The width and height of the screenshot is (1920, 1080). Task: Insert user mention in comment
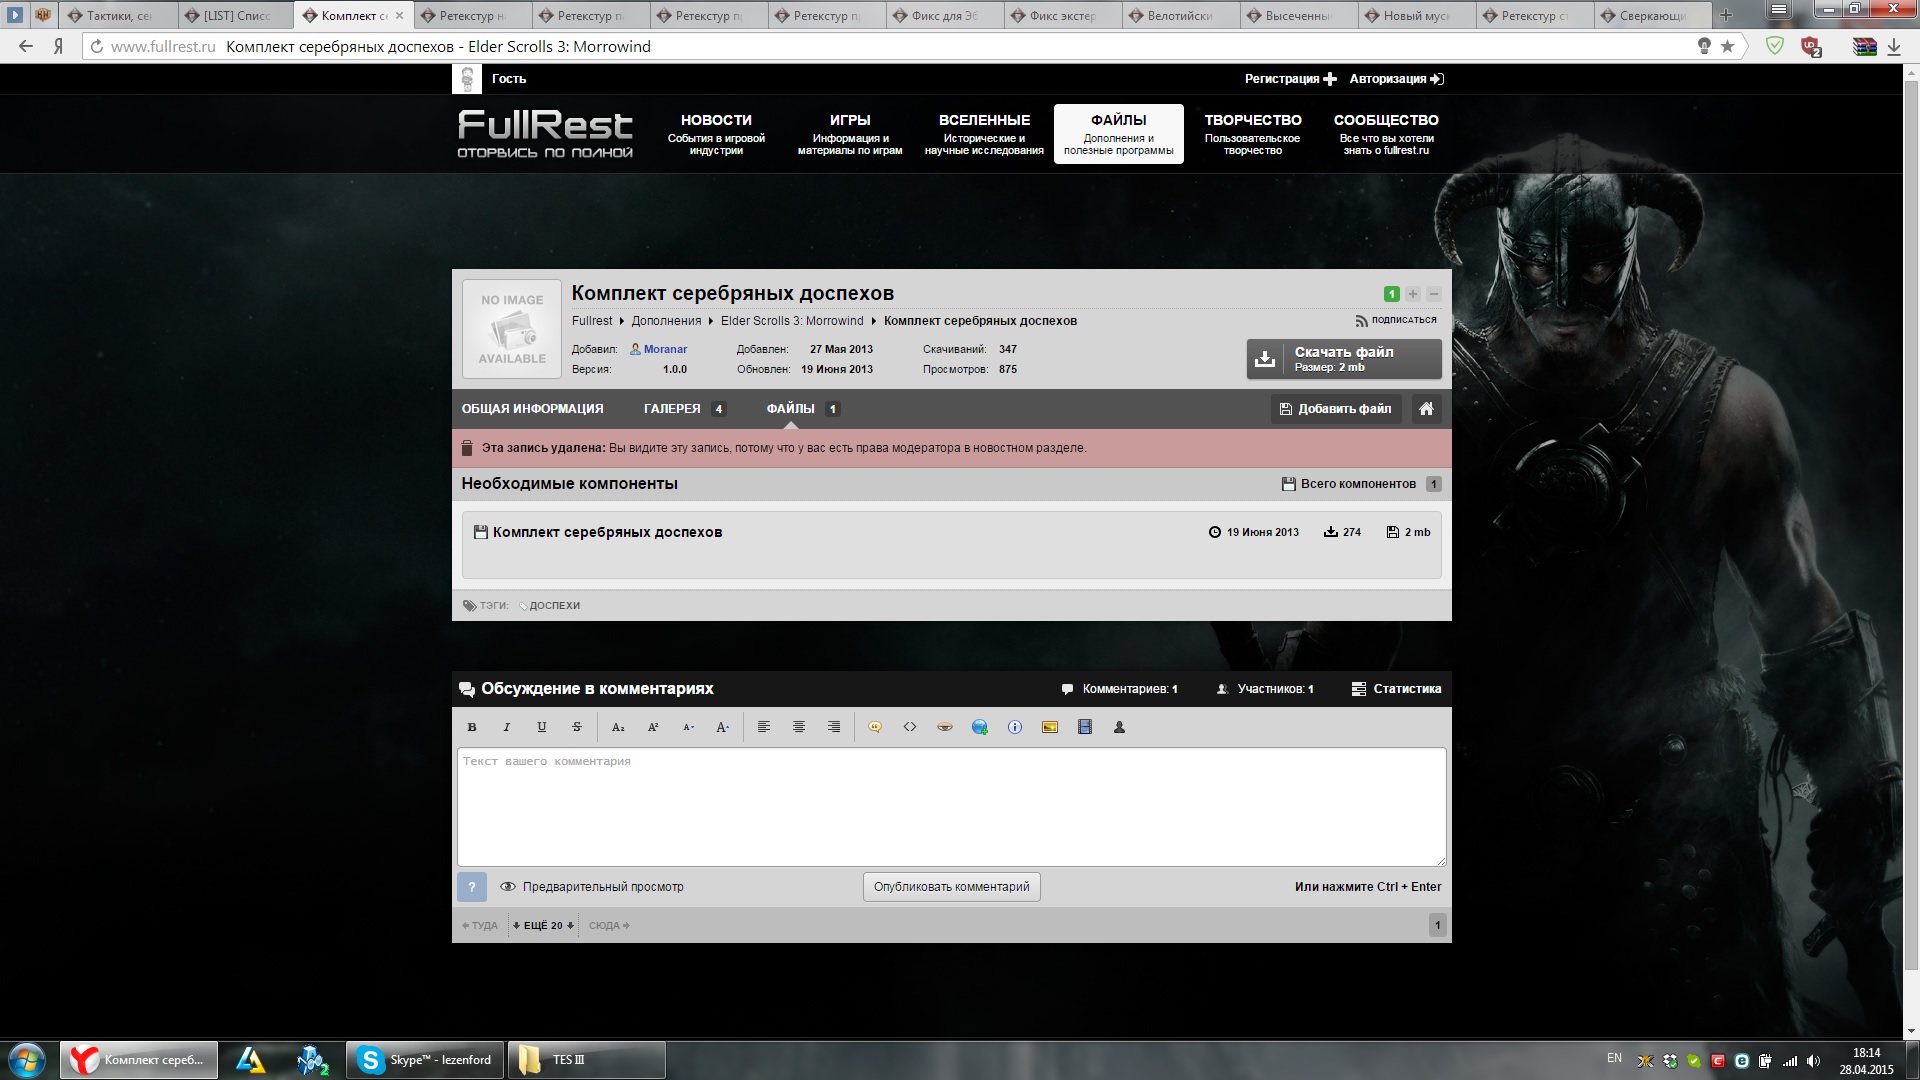point(1120,727)
